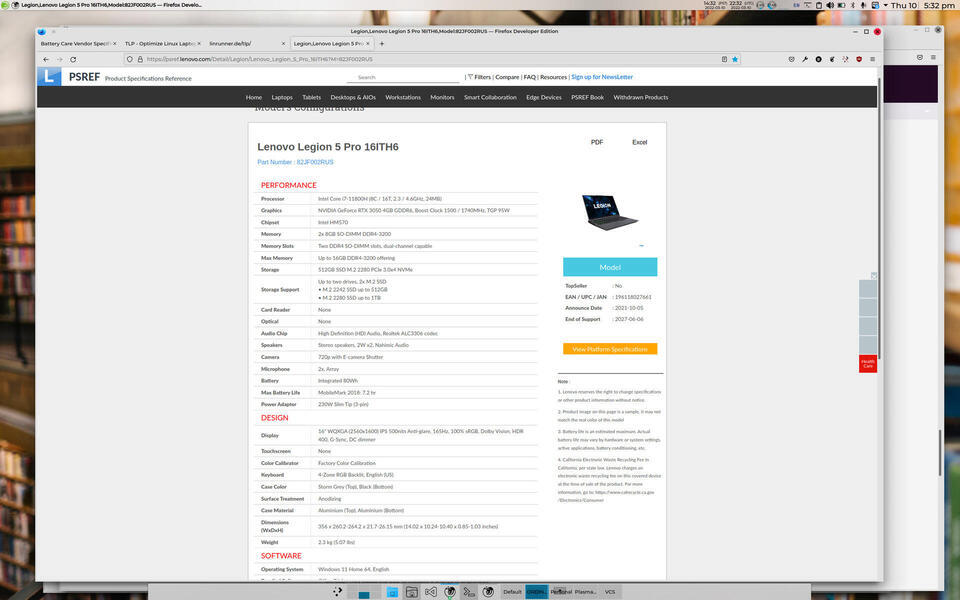Click View Platform Specifications button
This screenshot has height=600, width=960.
point(610,349)
